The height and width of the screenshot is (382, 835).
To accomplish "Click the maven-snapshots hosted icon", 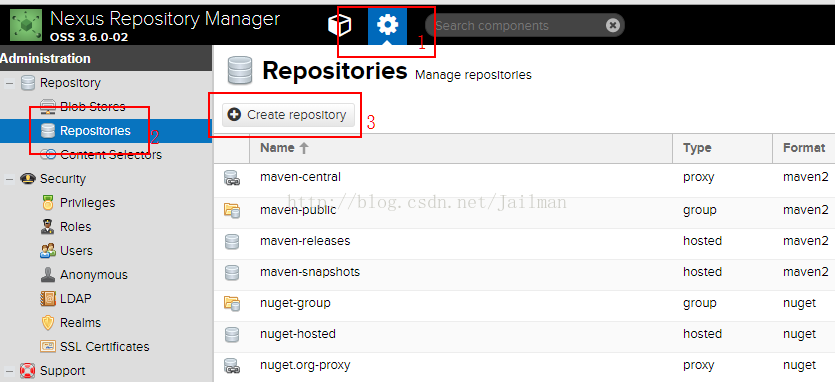I will click(x=232, y=273).
